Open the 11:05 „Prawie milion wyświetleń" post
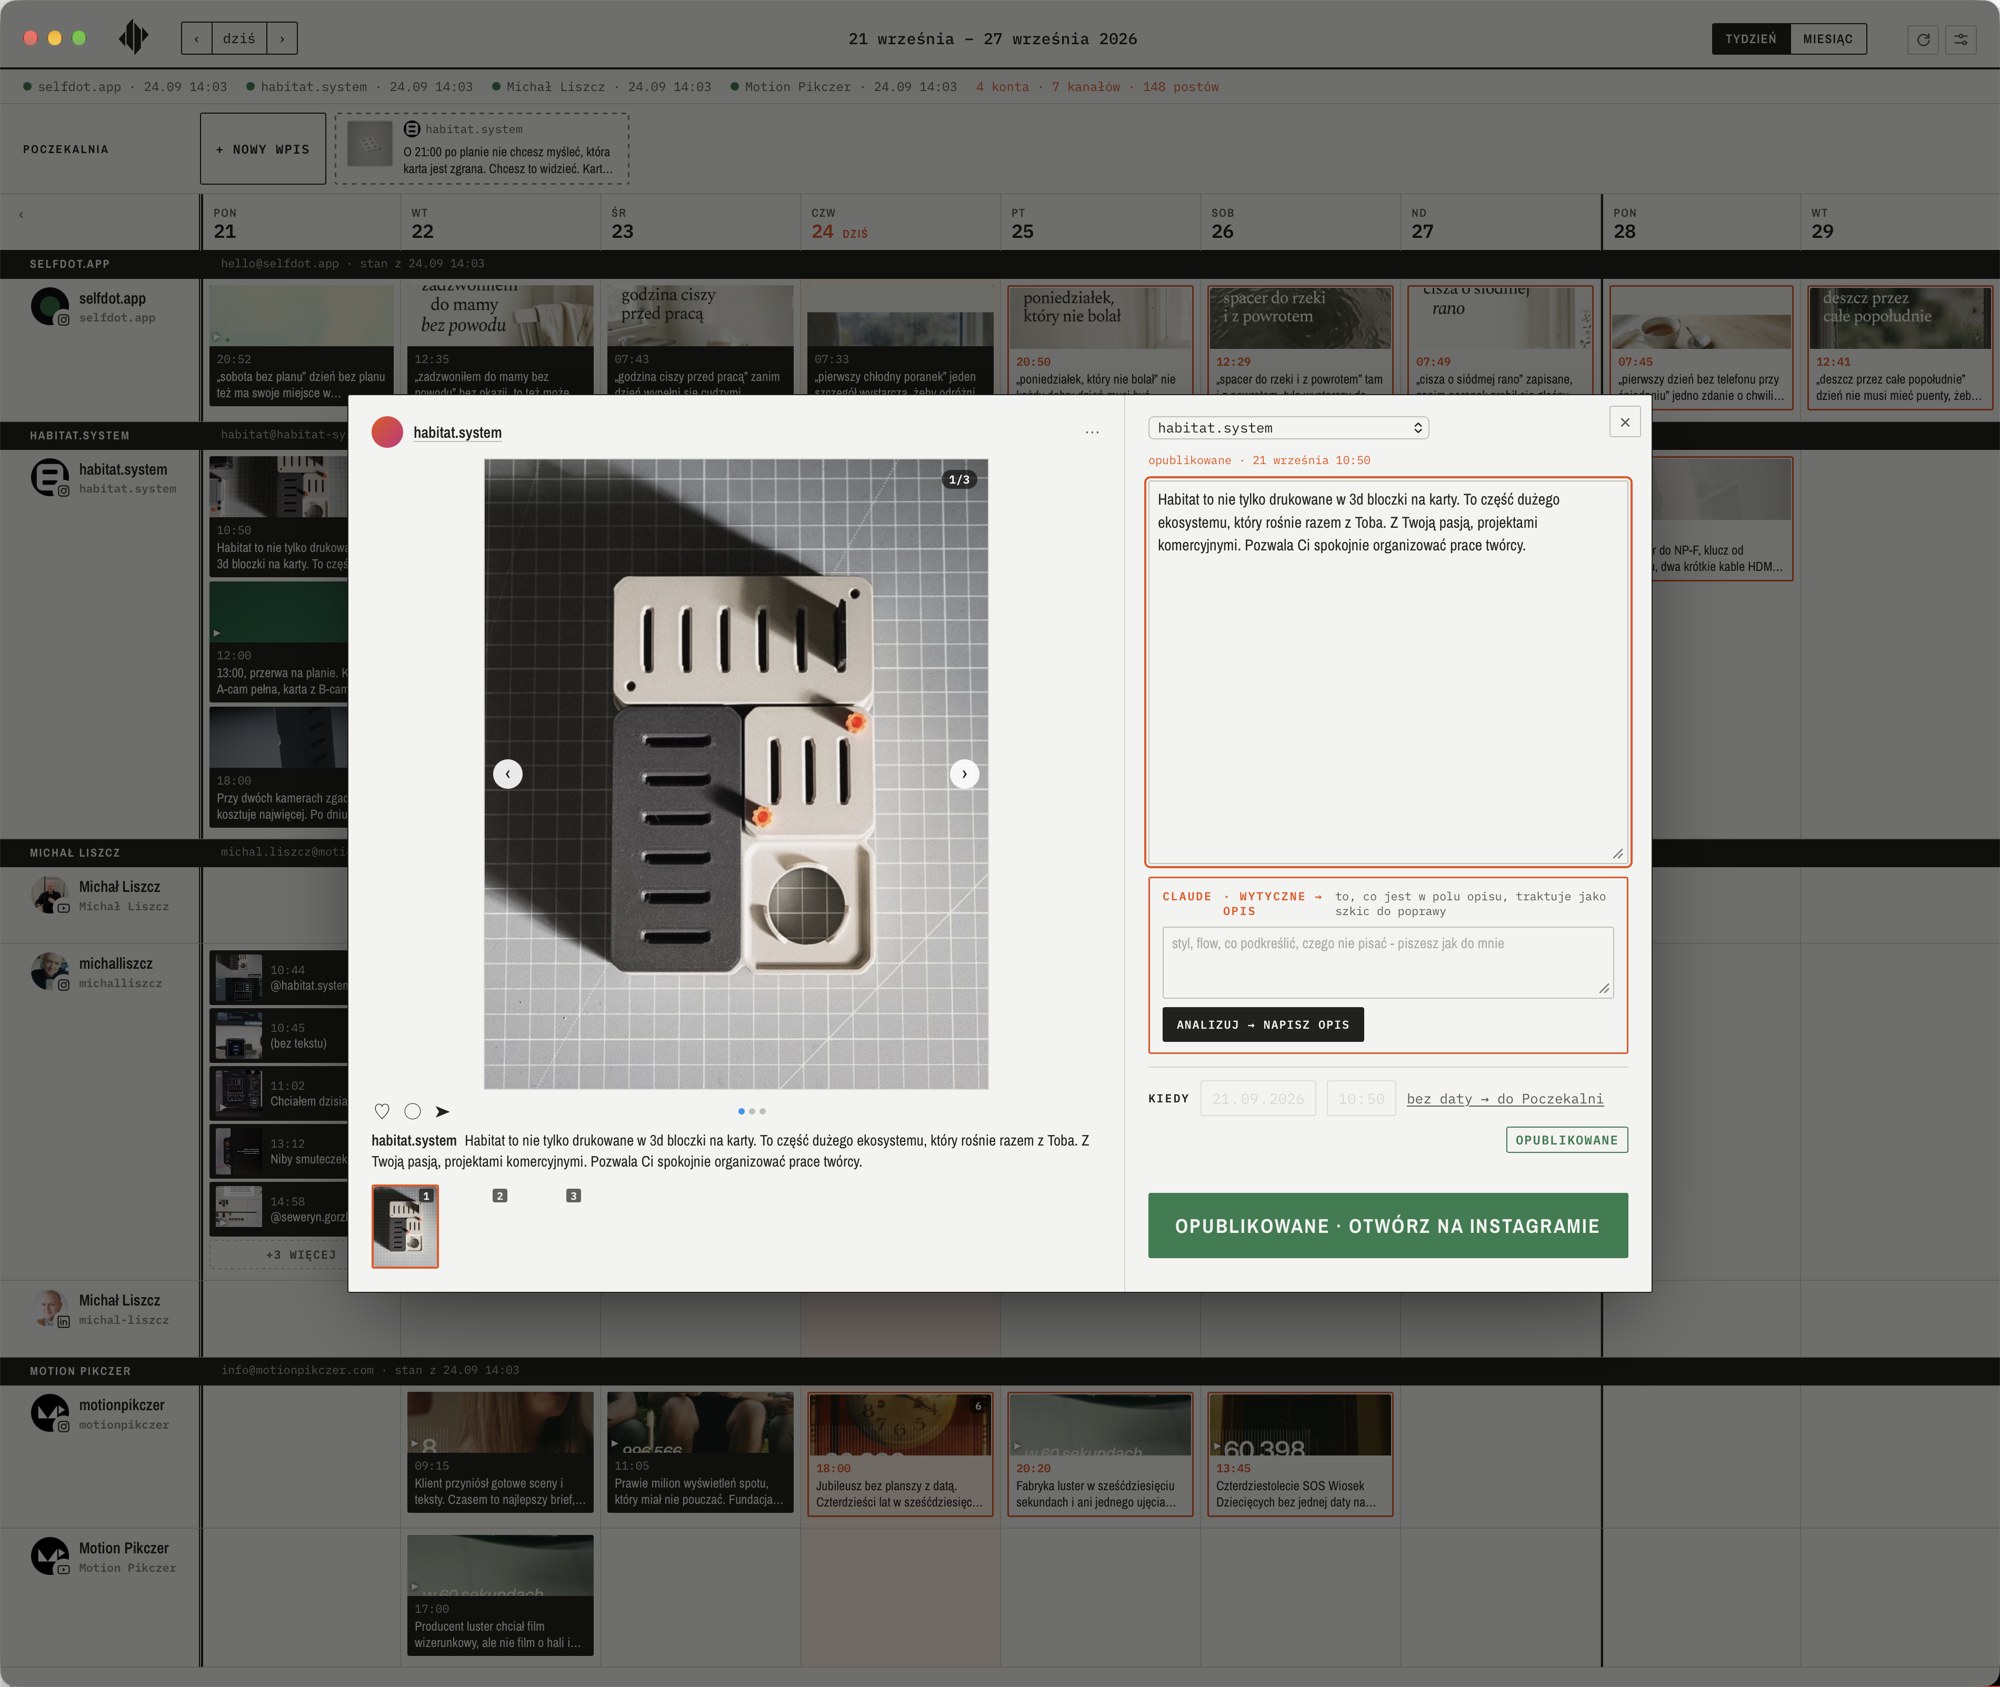The image size is (2000, 1687). pyautogui.click(x=700, y=1452)
